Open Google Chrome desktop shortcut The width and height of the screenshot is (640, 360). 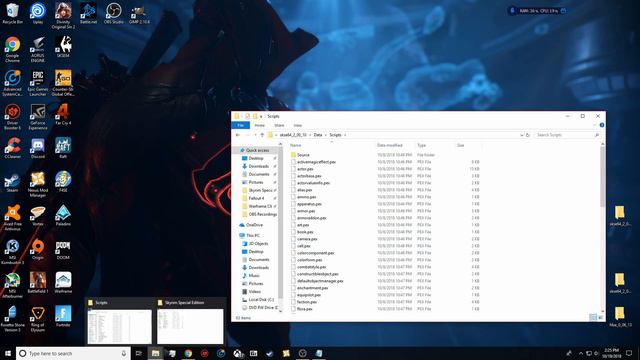13,49
